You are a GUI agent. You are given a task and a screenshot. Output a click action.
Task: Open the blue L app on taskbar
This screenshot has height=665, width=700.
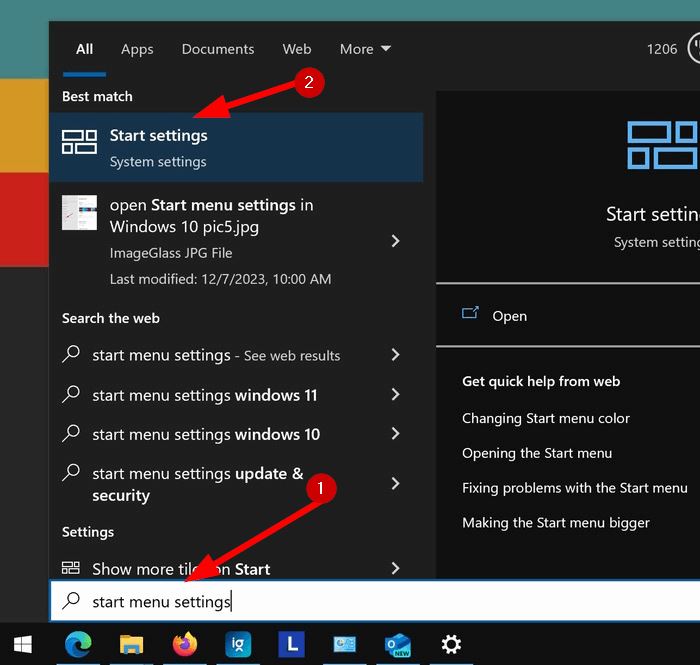[292, 644]
